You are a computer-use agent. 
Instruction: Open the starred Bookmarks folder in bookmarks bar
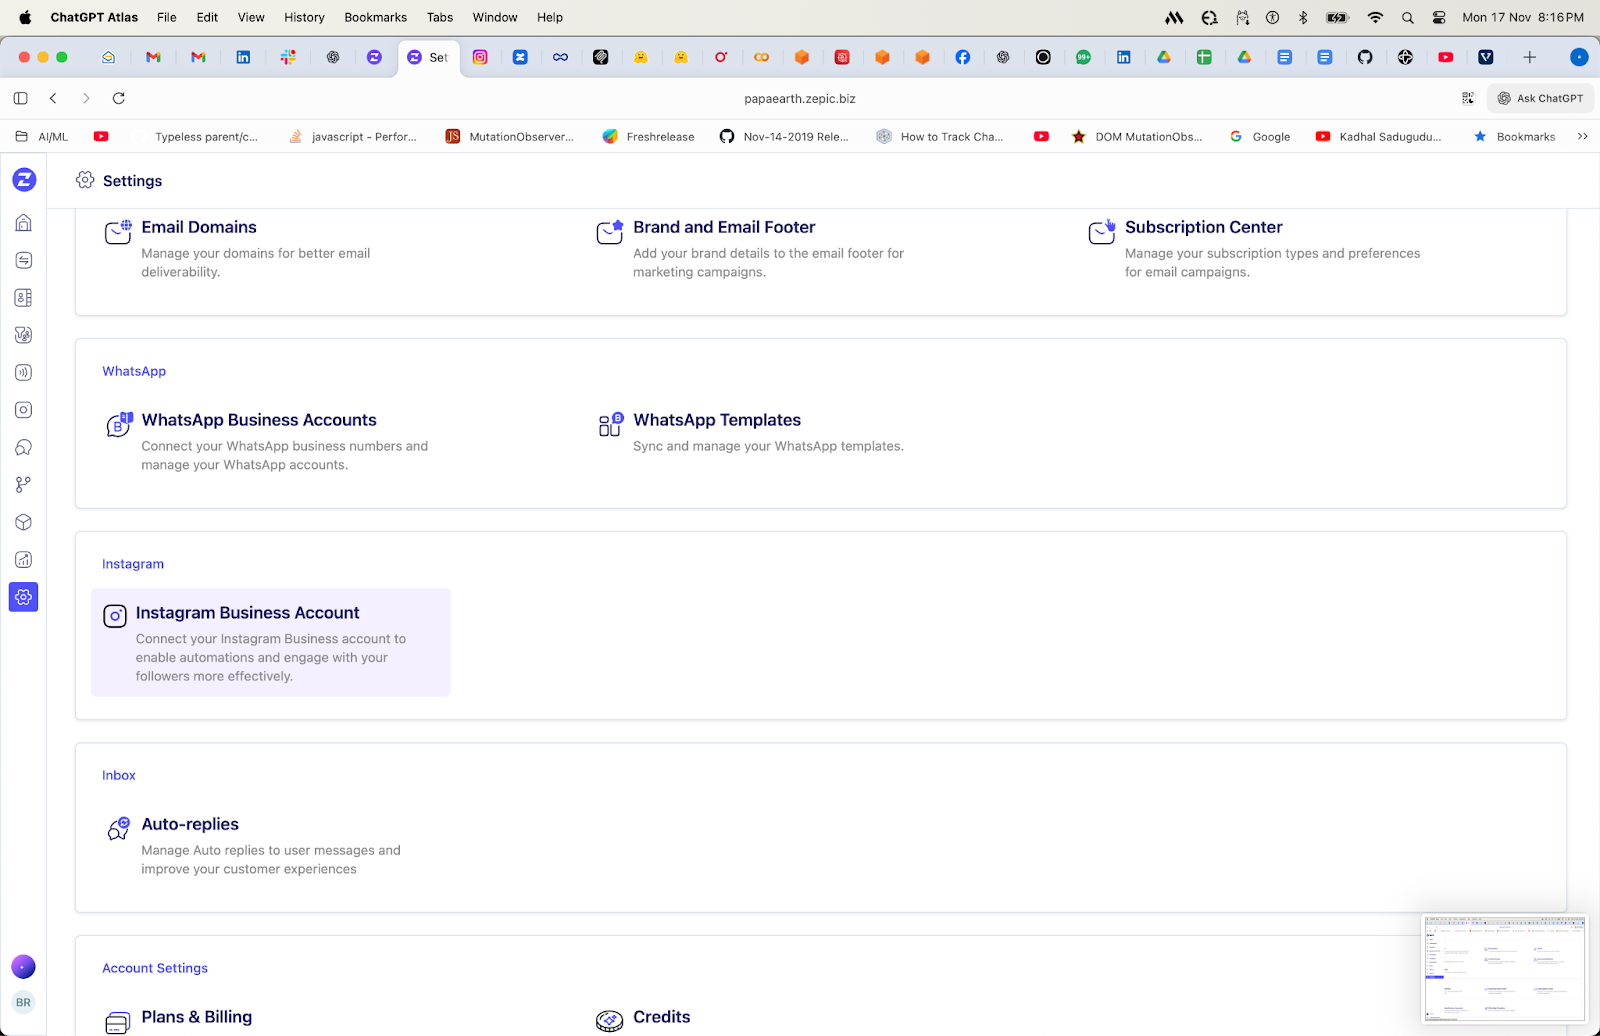click(x=1514, y=137)
